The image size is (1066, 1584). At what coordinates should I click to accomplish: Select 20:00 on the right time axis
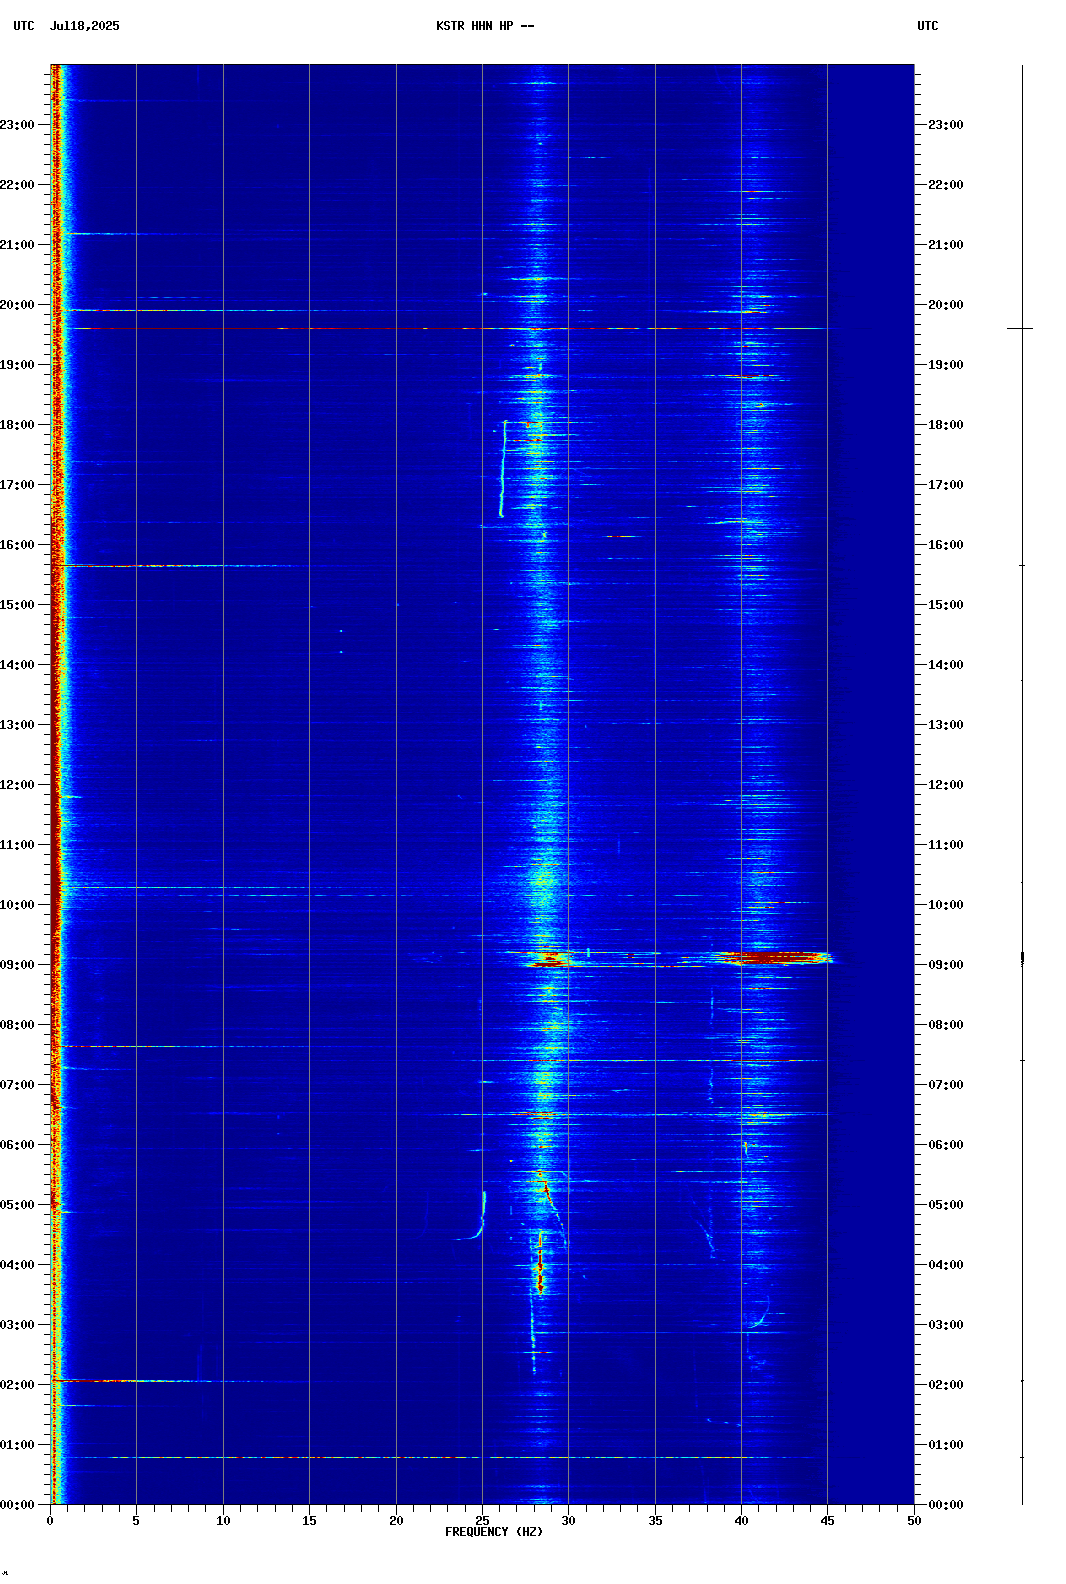point(946,305)
